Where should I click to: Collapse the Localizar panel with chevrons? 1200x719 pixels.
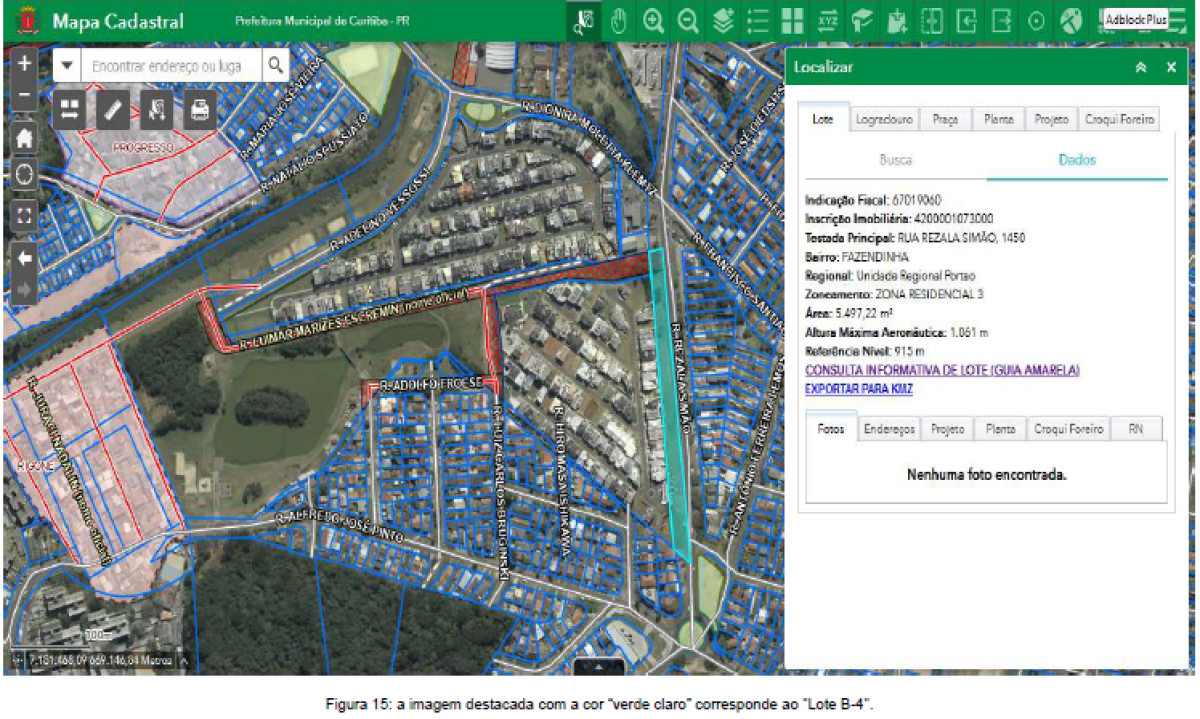[1141, 67]
